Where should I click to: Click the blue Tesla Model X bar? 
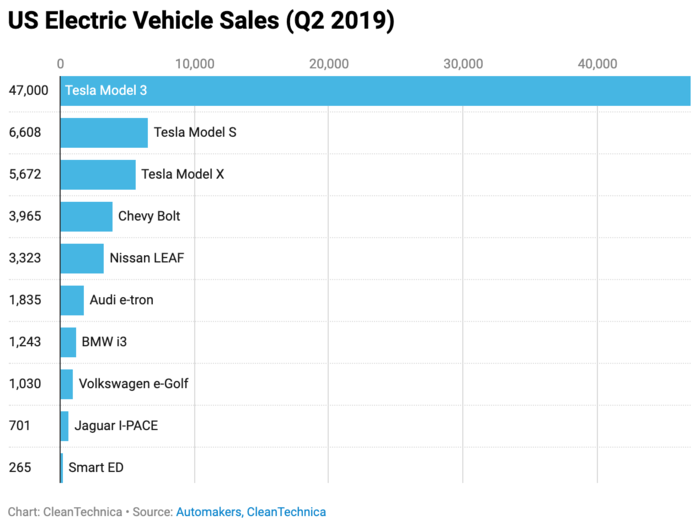tap(98, 174)
